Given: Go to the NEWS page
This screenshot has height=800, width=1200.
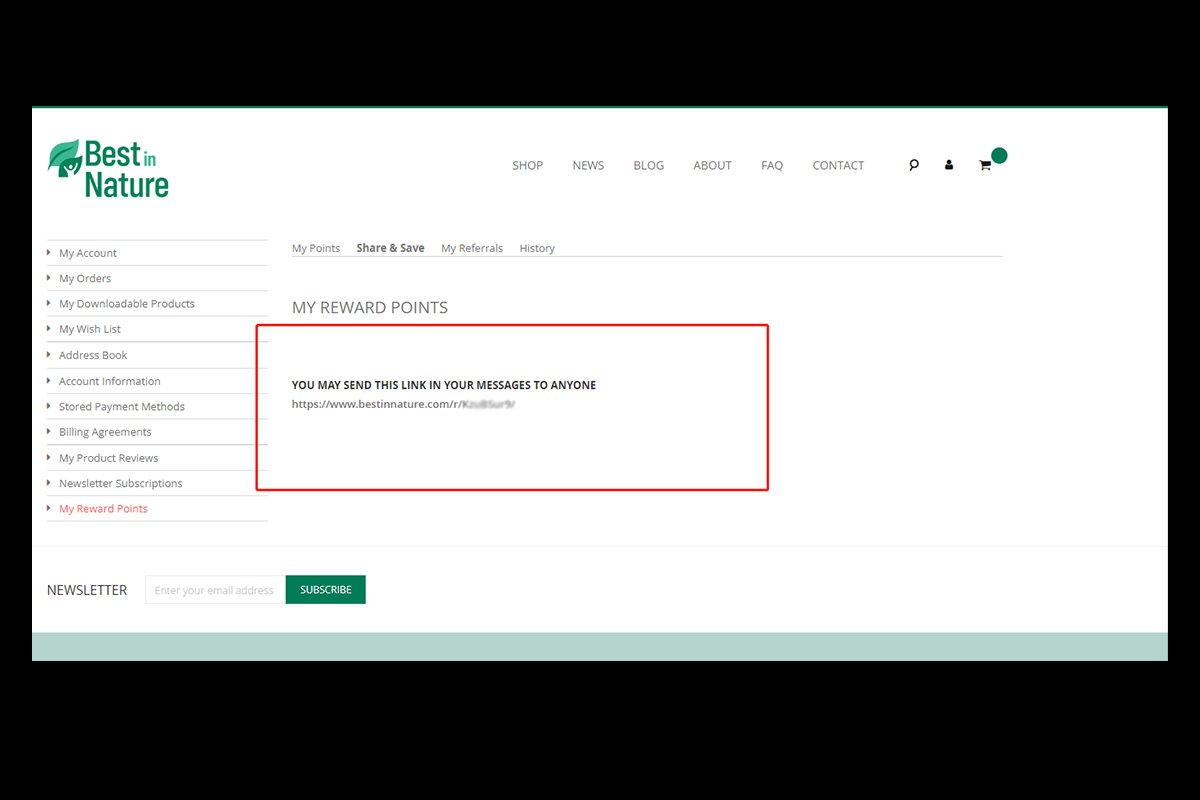Looking at the screenshot, I should pos(588,165).
